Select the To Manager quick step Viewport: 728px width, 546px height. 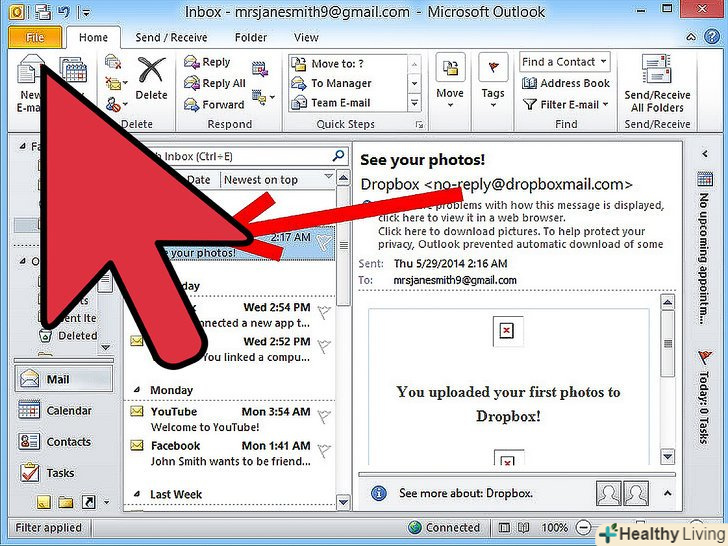pyautogui.click(x=347, y=83)
